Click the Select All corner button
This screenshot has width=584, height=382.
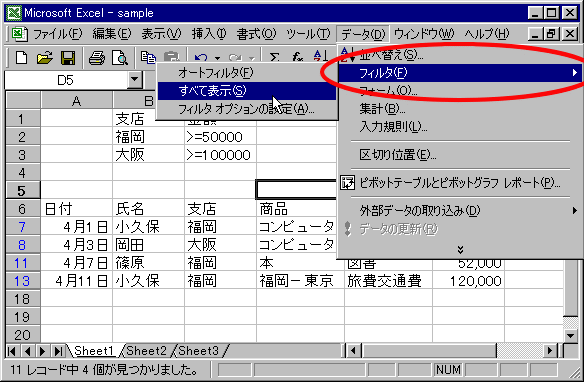pyautogui.click(x=23, y=101)
